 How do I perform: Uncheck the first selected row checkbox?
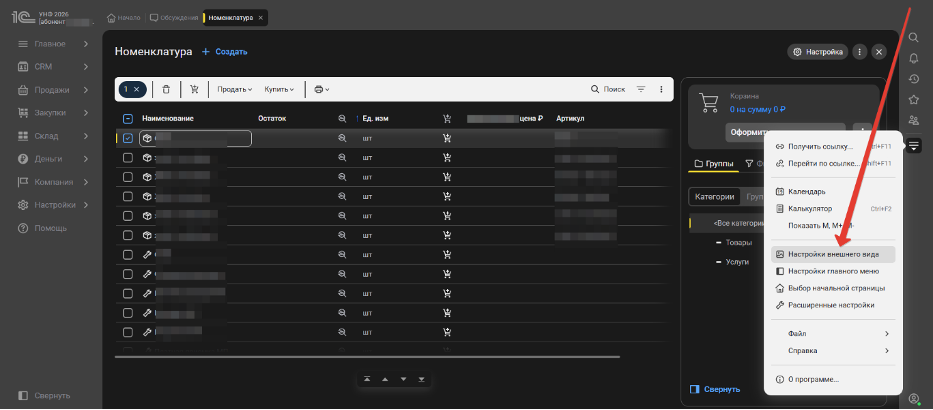(x=128, y=138)
